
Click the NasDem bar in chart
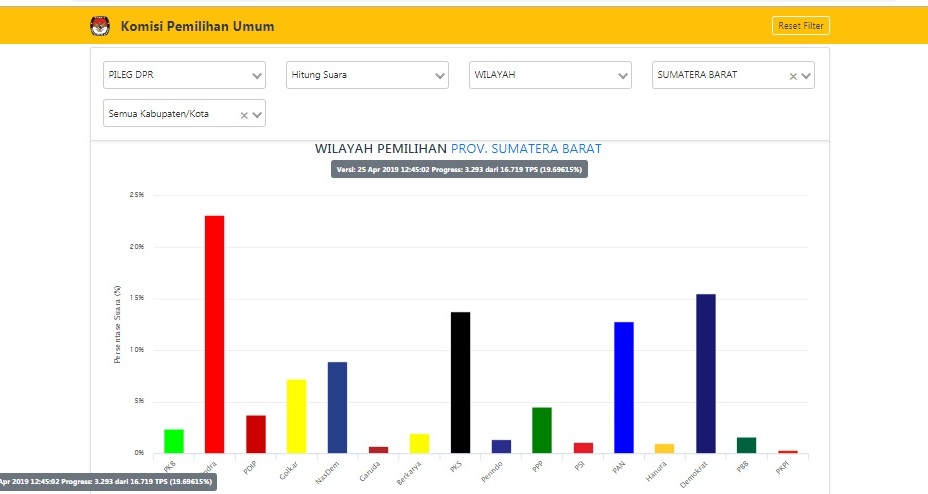[x=337, y=407]
